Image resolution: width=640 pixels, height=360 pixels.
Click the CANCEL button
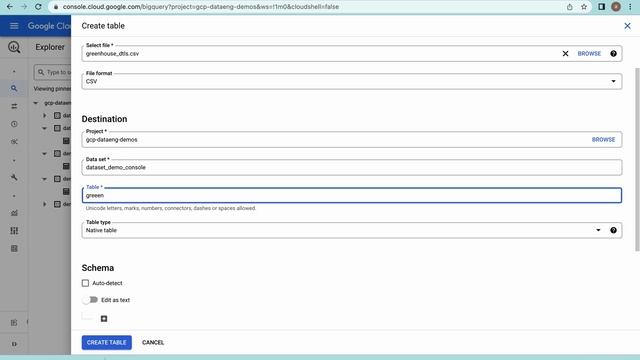point(153,342)
